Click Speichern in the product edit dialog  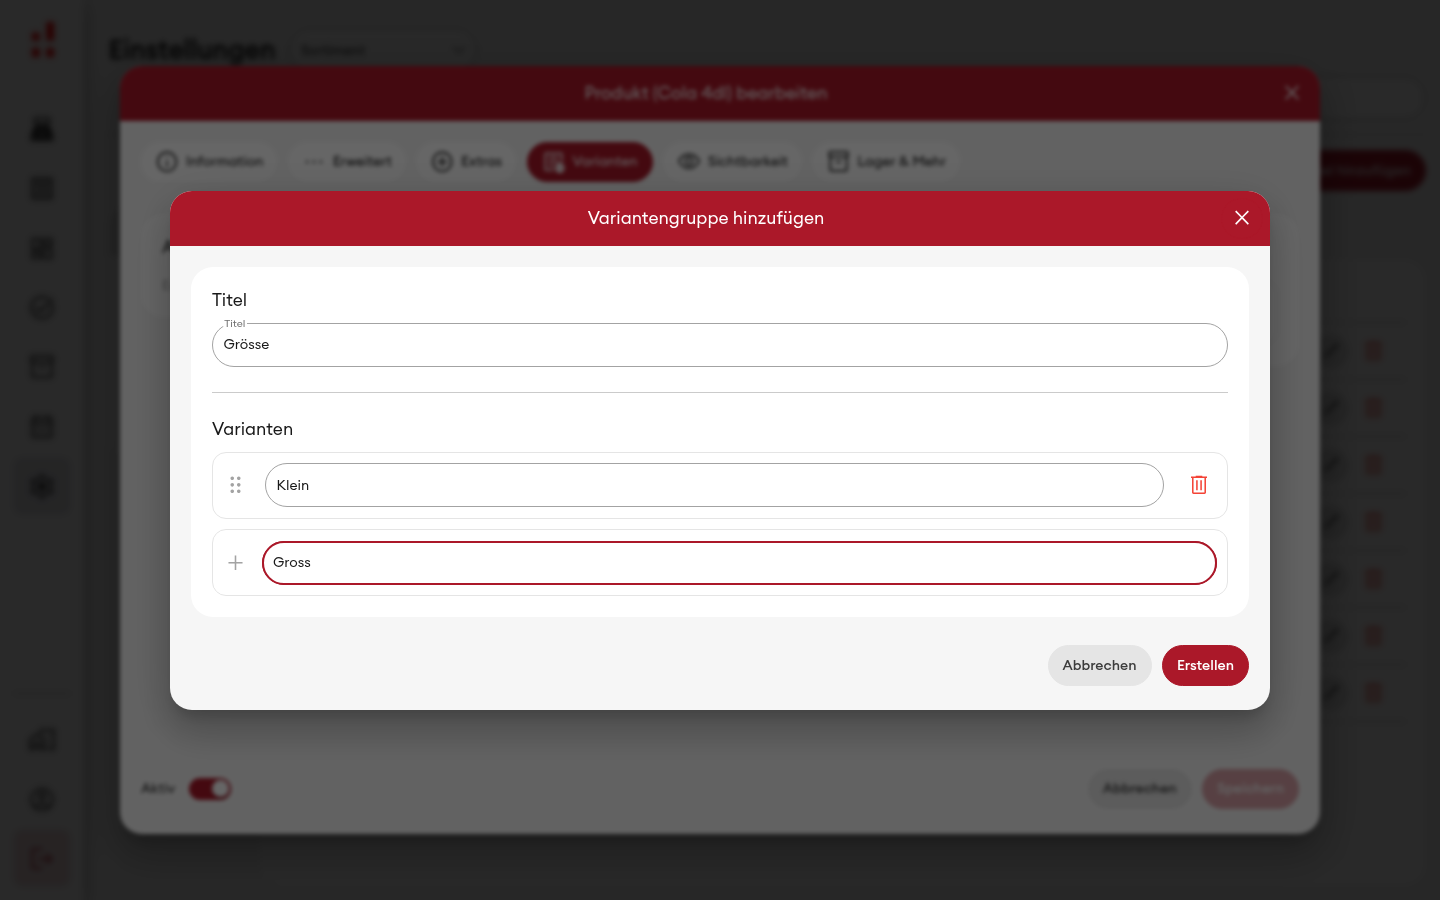(x=1251, y=789)
